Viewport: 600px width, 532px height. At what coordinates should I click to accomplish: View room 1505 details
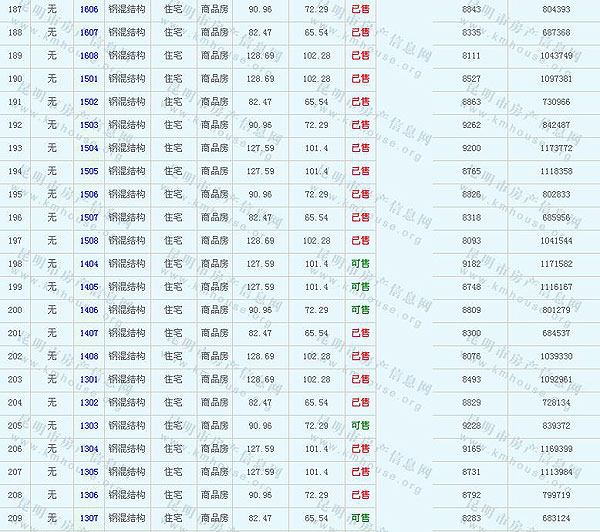coord(89,171)
